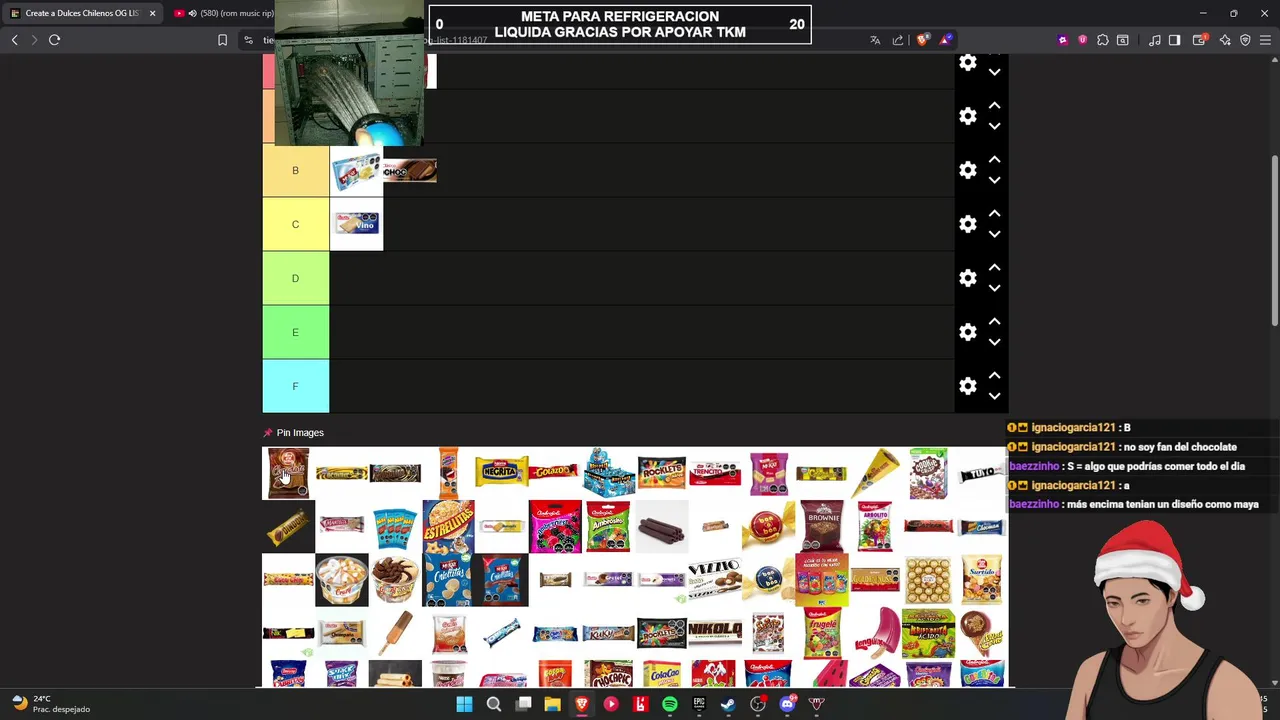Open the weather widget showing 24°C

click(50, 704)
